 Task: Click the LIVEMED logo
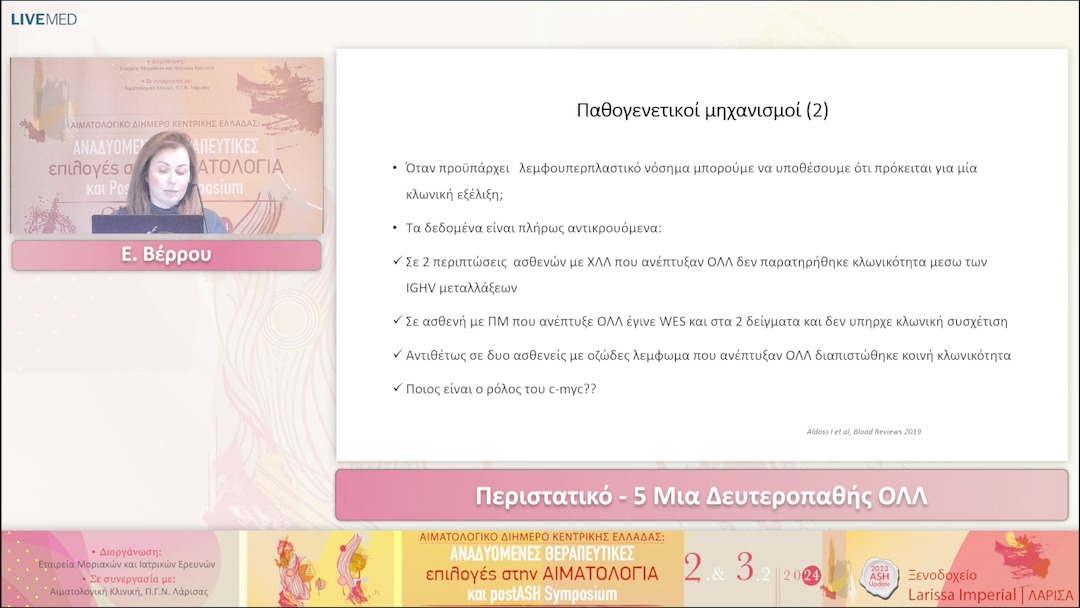44,19
